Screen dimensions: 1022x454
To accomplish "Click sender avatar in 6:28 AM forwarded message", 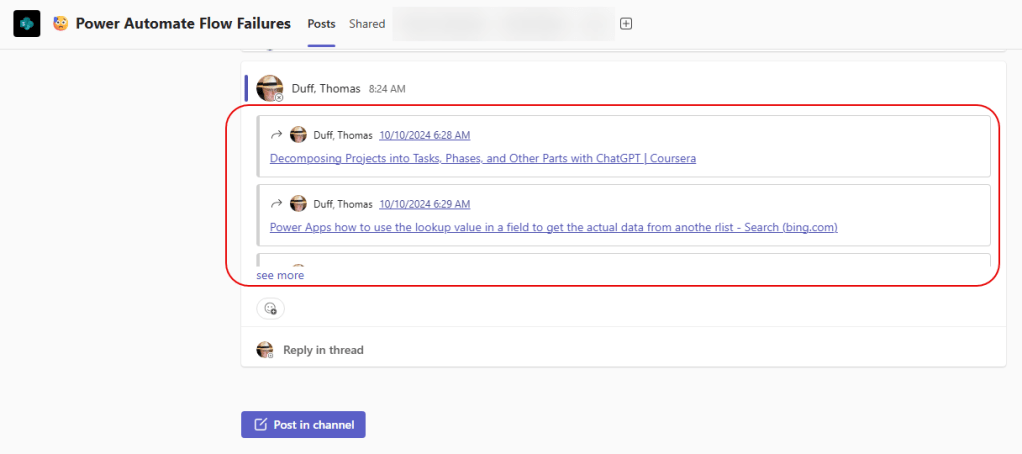I will click(298, 135).
